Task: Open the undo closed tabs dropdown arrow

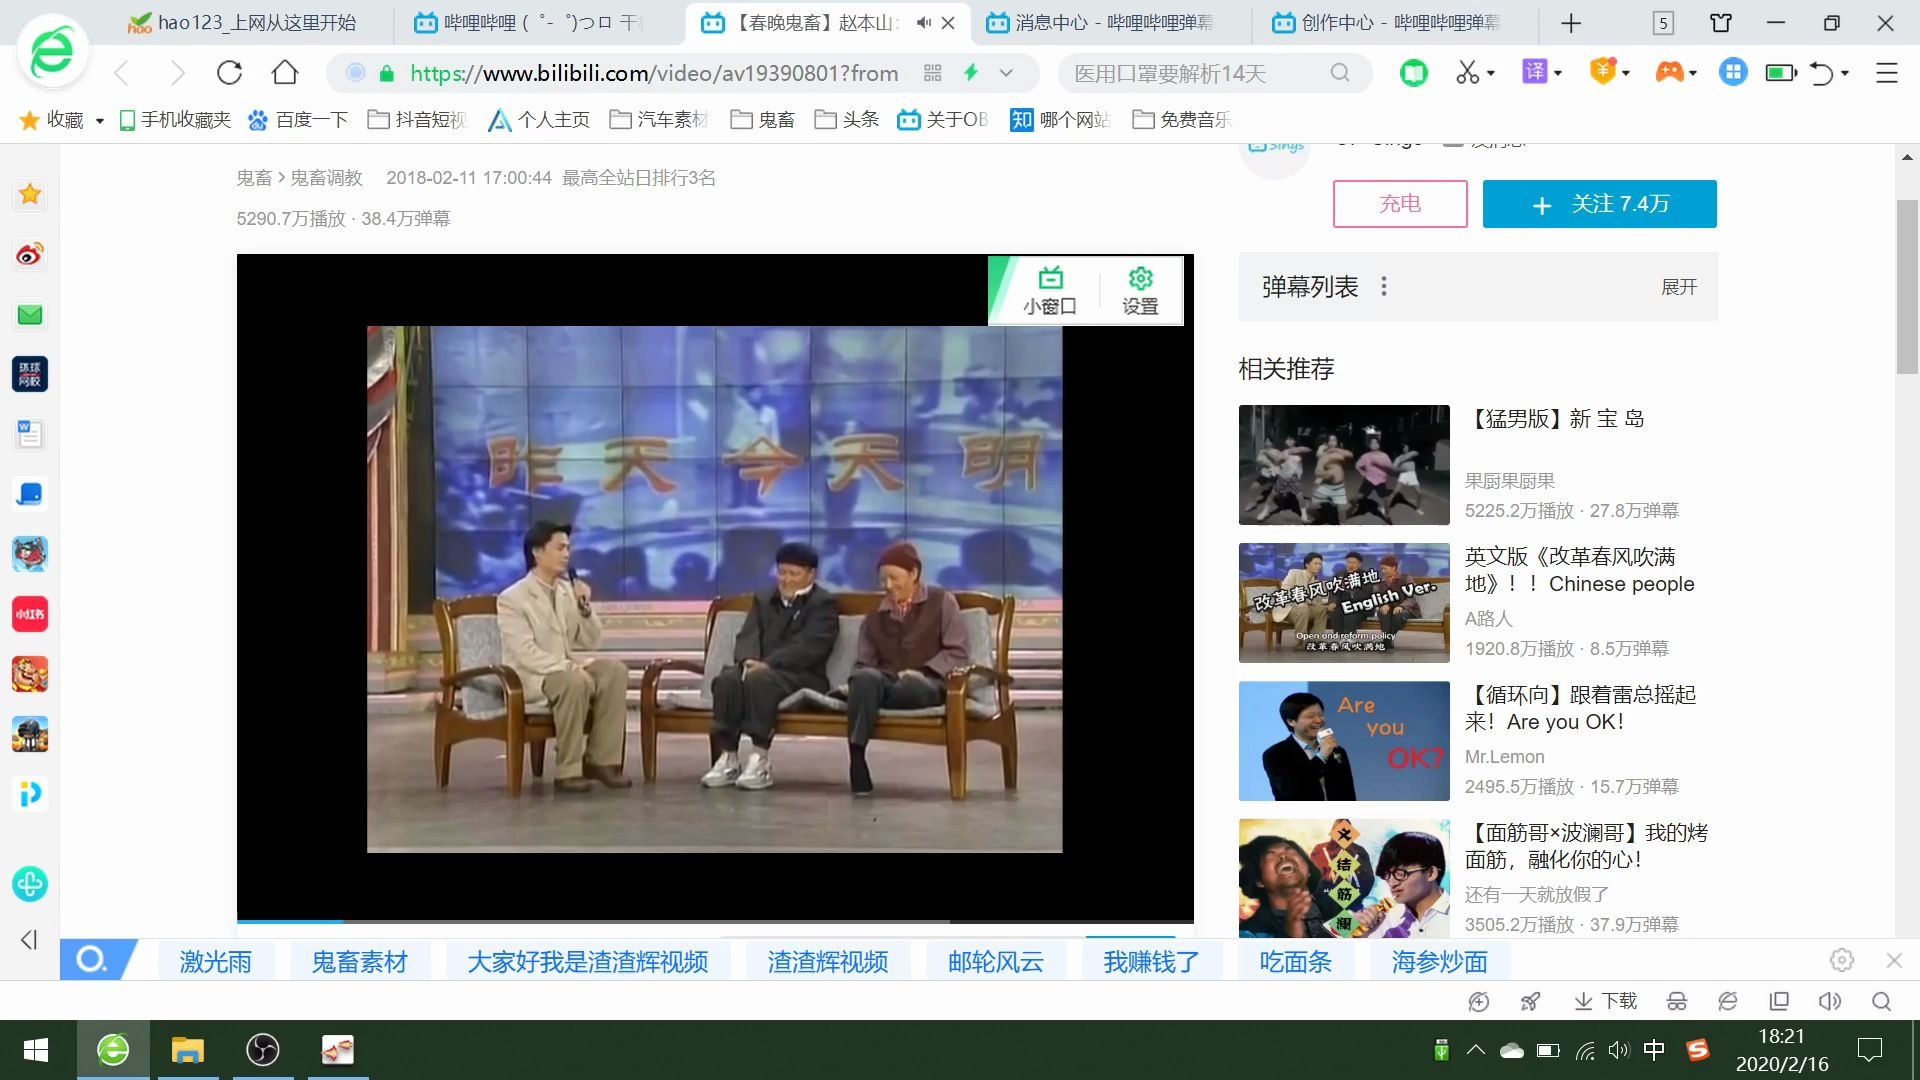Action: click(x=1845, y=73)
